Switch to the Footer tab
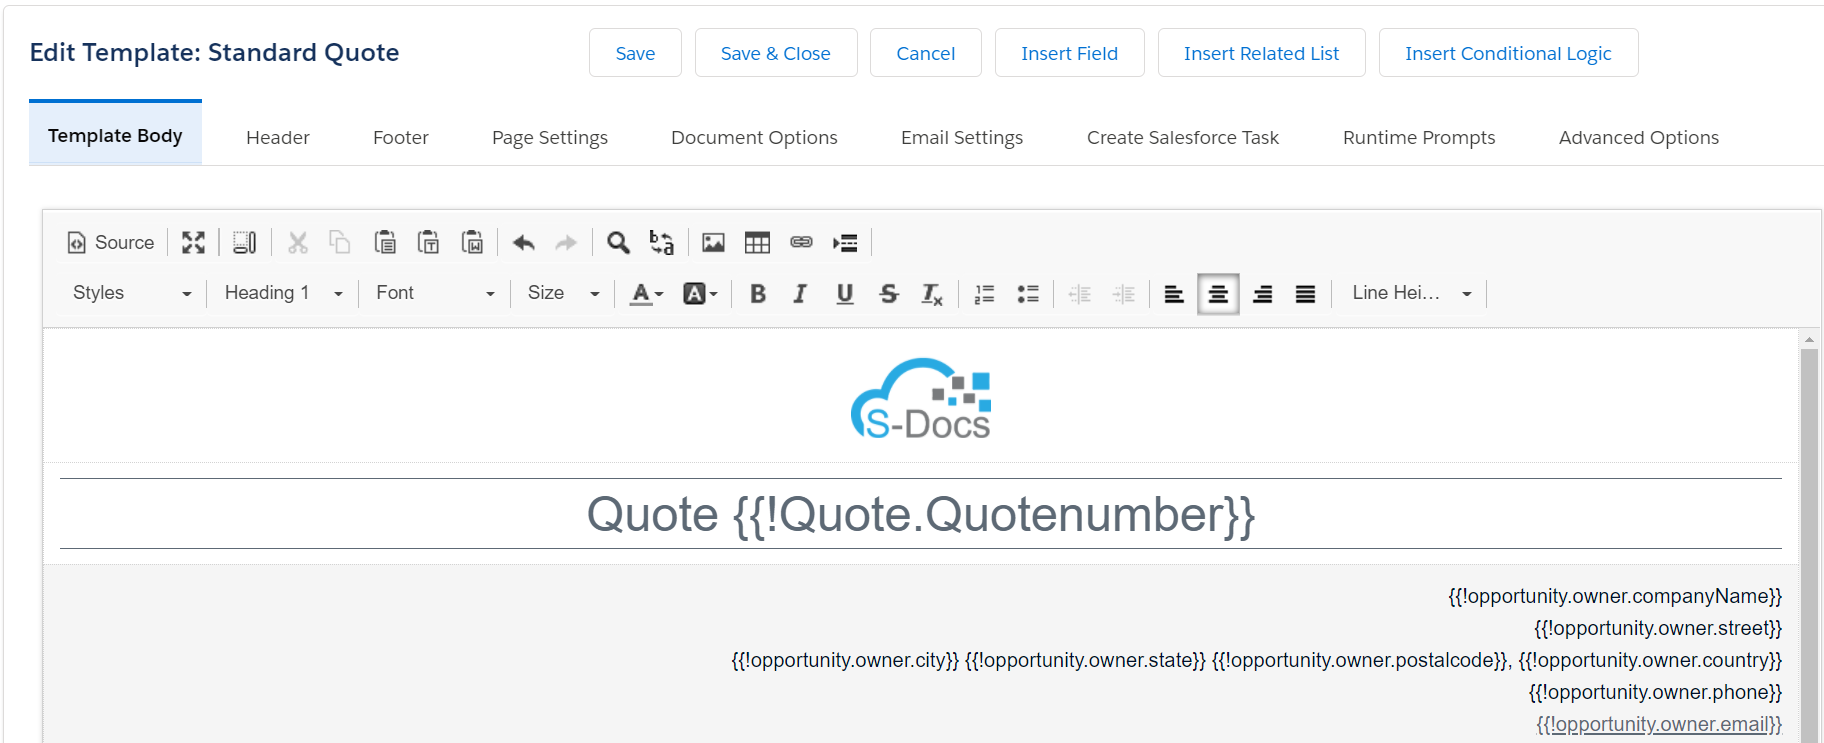The width and height of the screenshot is (1824, 743). (x=401, y=137)
